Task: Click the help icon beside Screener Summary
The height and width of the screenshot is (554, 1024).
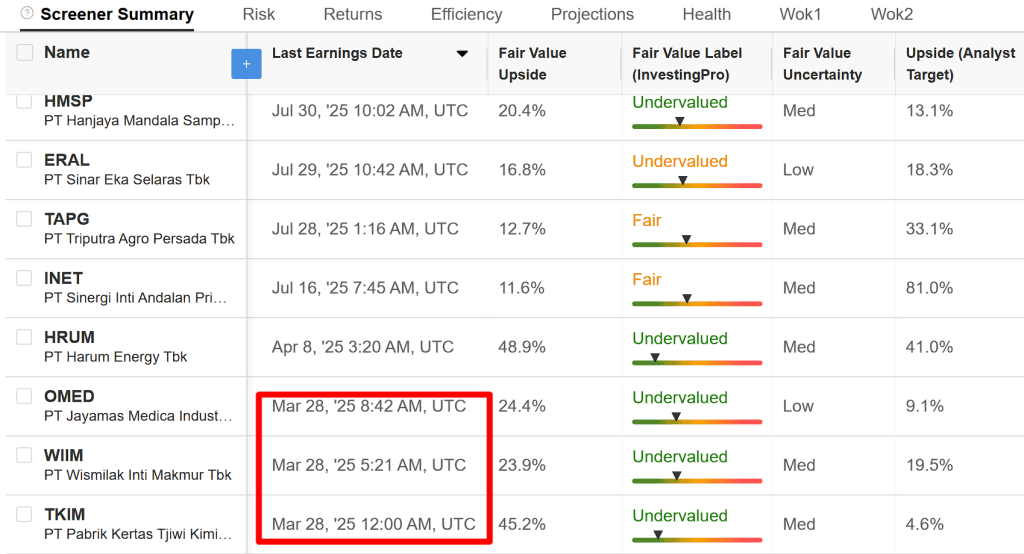Action: pos(26,13)
